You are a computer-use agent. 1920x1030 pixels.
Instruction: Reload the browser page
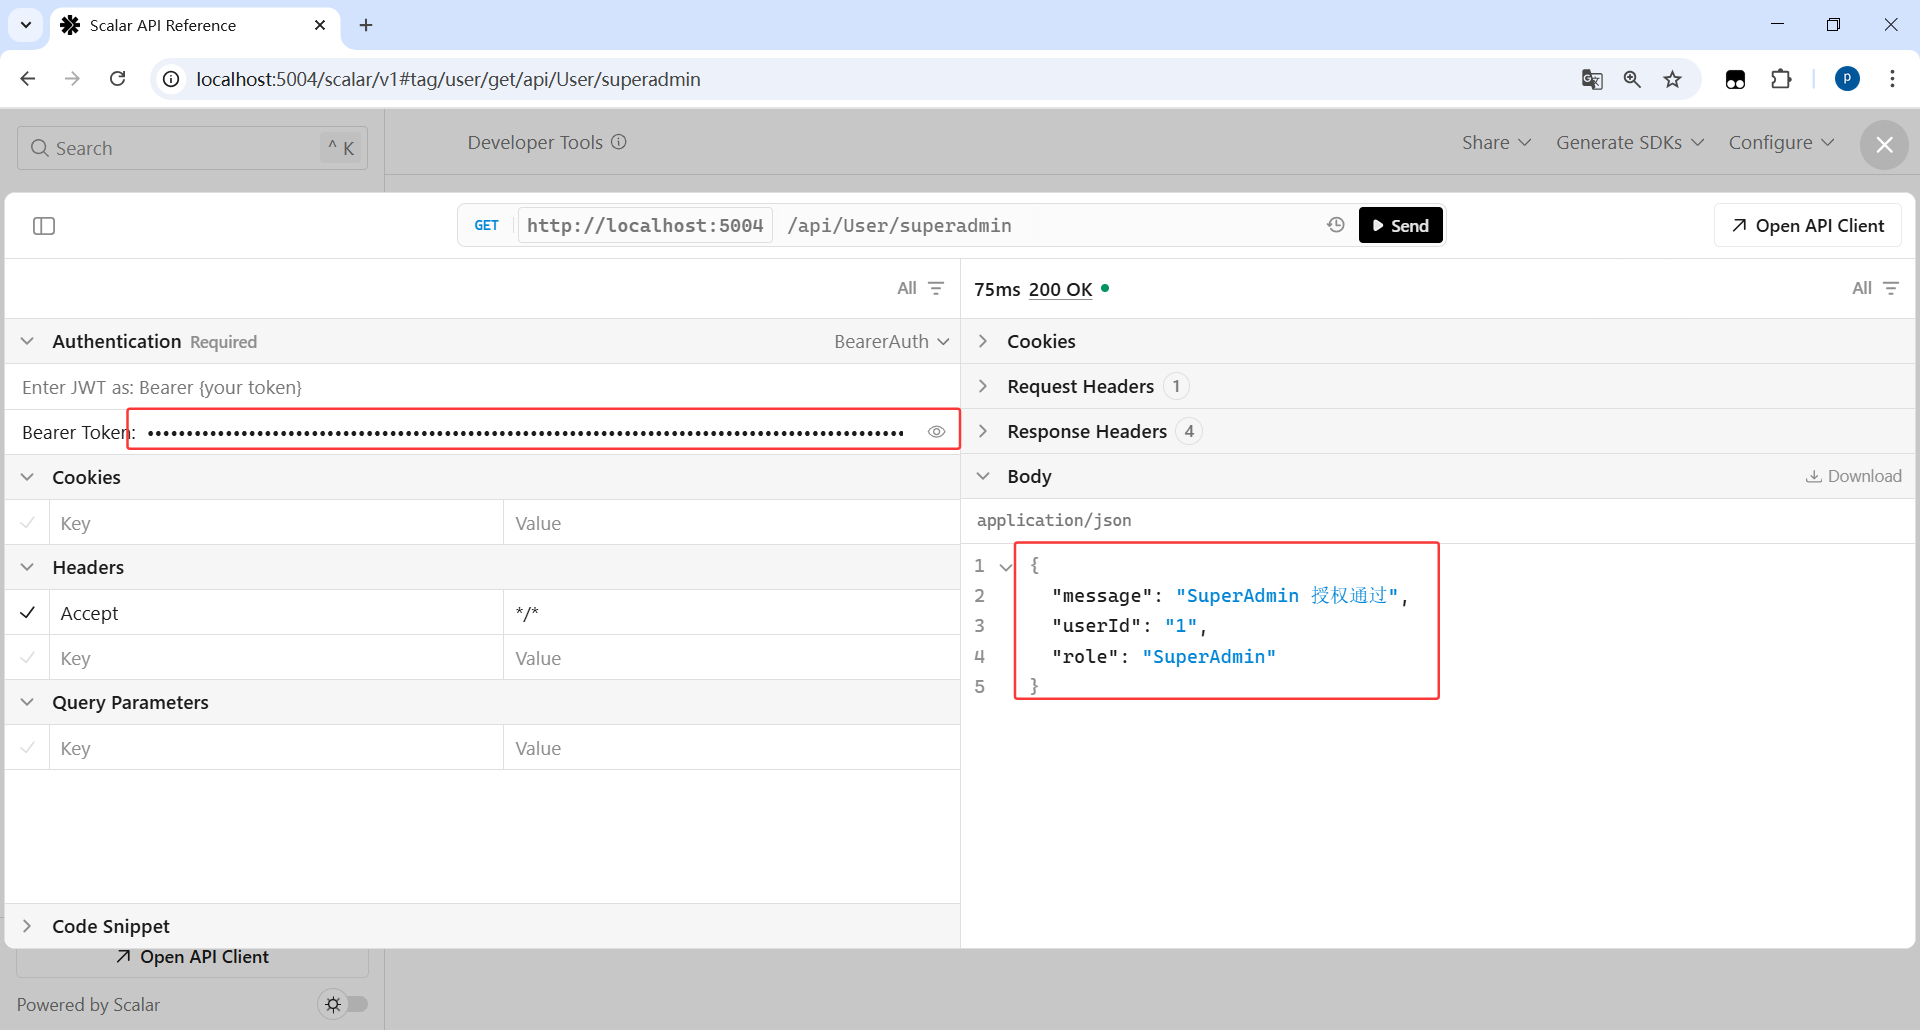pos(117,79)
